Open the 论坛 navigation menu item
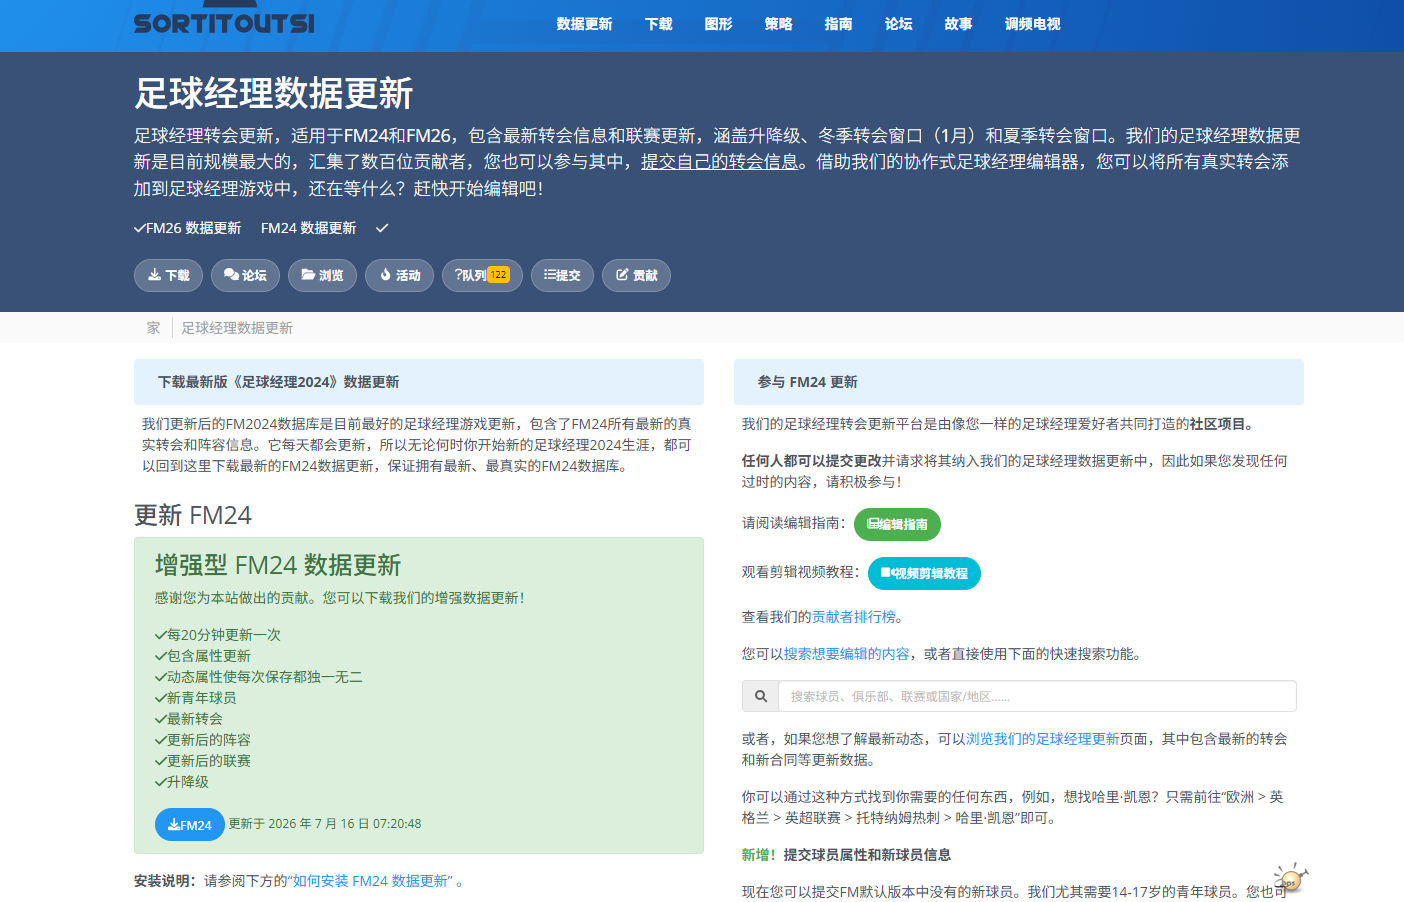Image resolution: width=1404 pixels, height=902 pixels. (x=898, y=24)
